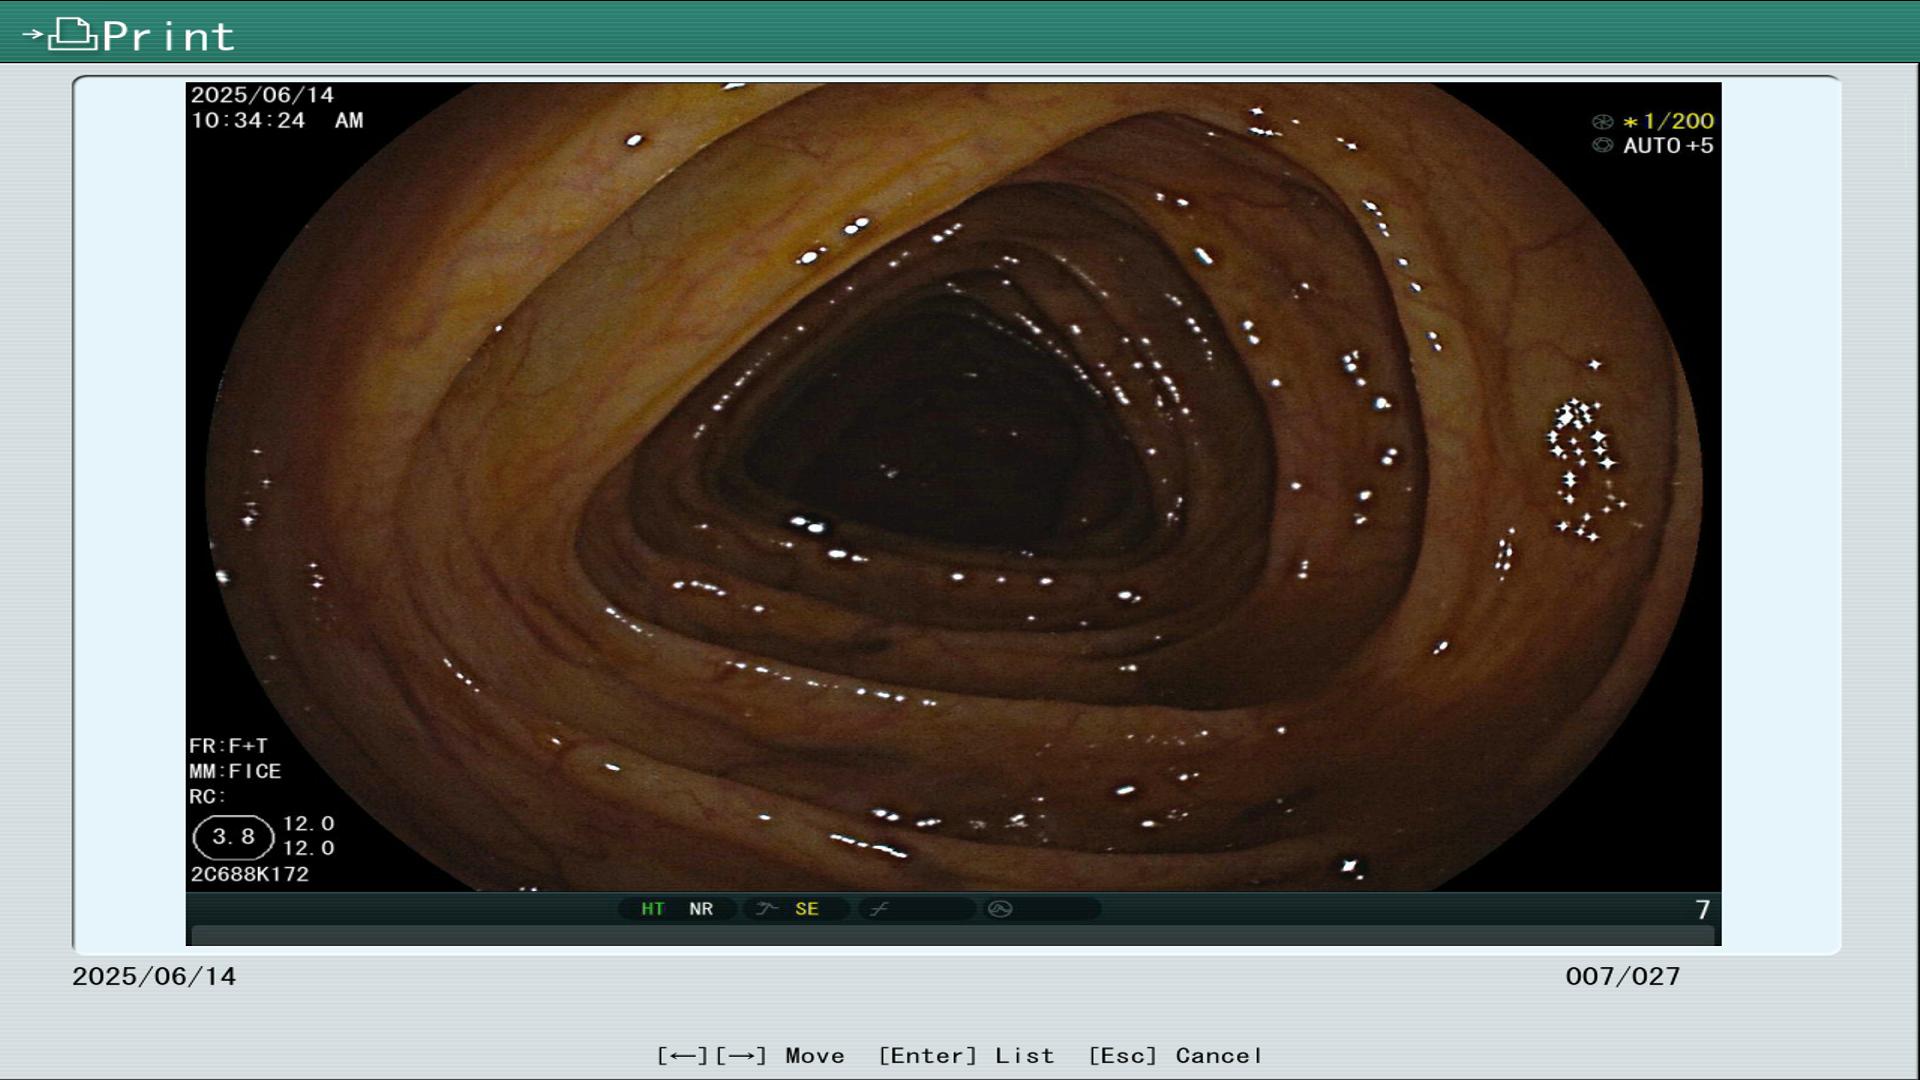Click the timestamp 10:34:24 AM
1920x1080 pixels.
click(277, 121)
